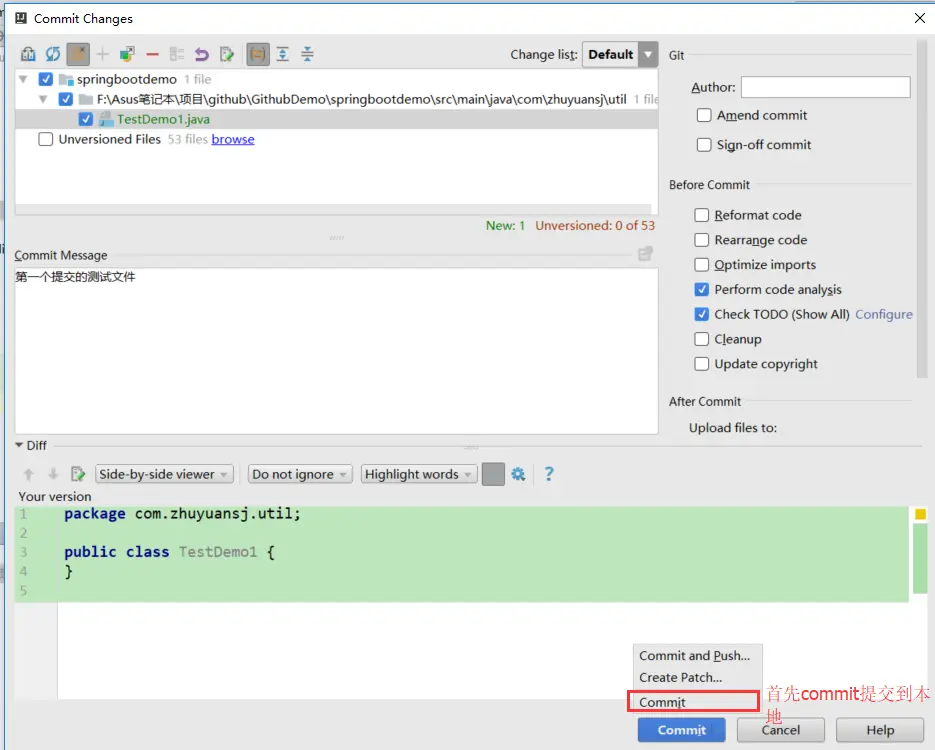Click the 'public class TestDemo1 {' diff line
The height and width of the screenshot is (750, 935).
(x=169, y=552)
